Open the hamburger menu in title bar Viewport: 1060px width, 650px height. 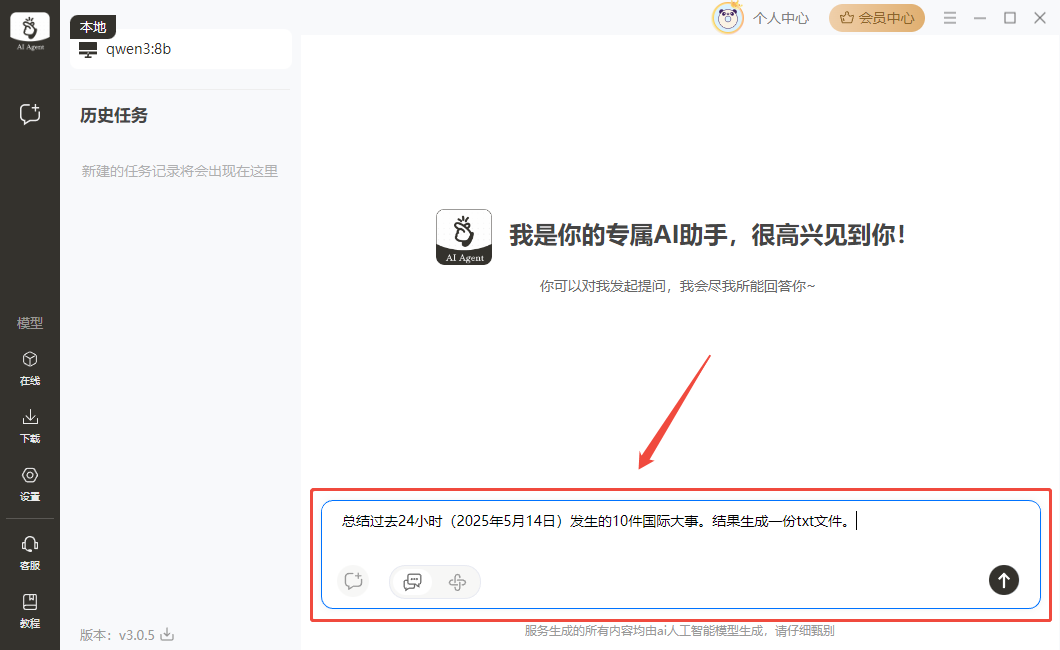point(950,18)
